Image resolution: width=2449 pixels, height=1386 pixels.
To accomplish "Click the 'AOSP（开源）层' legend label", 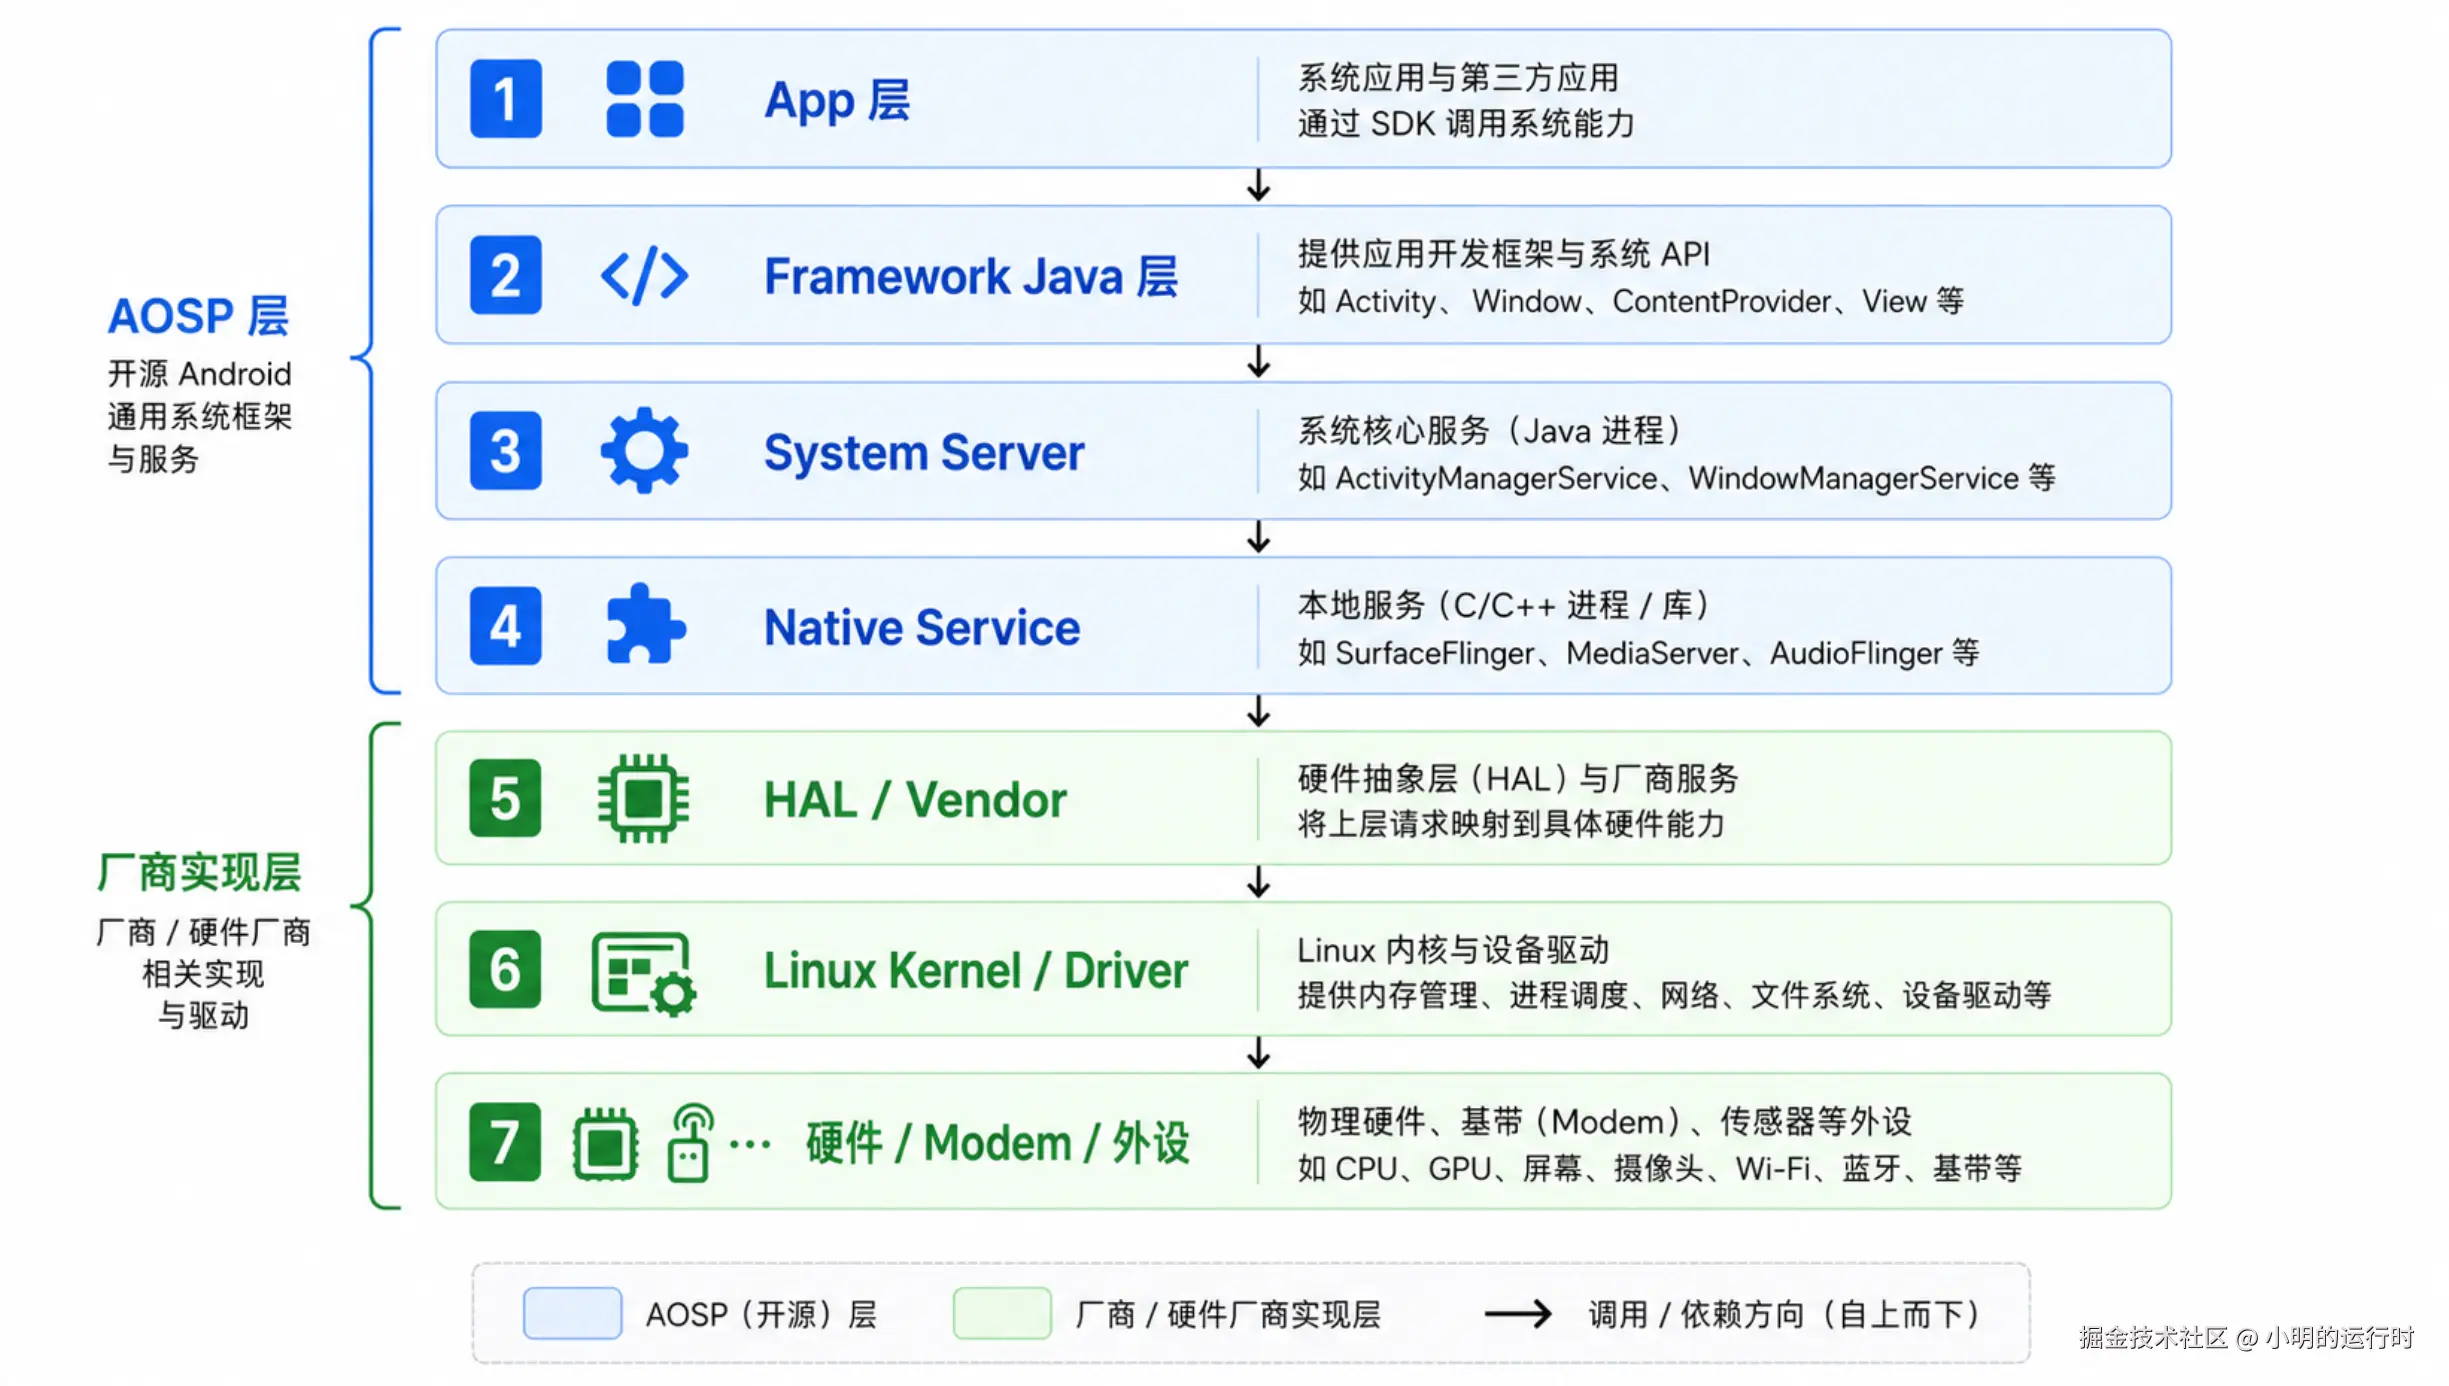I will [x=761, y=1314].
